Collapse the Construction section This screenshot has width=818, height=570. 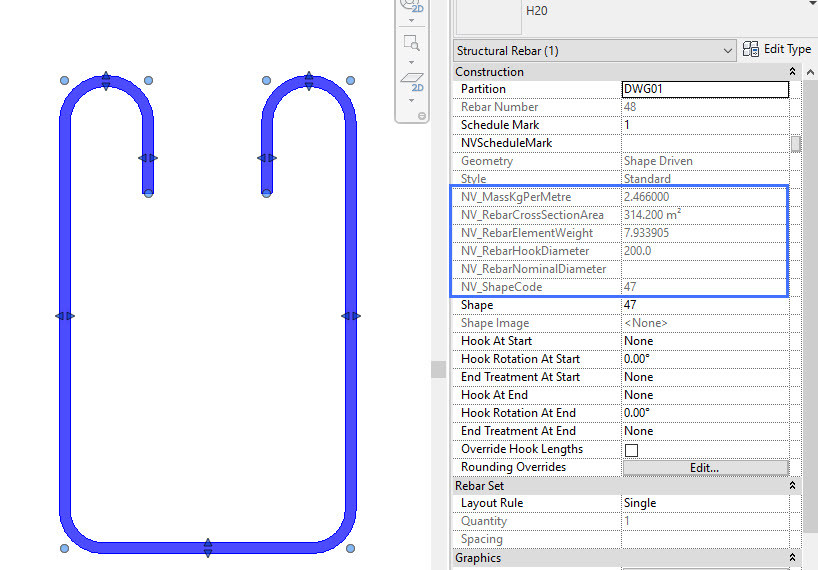[792, 71]
